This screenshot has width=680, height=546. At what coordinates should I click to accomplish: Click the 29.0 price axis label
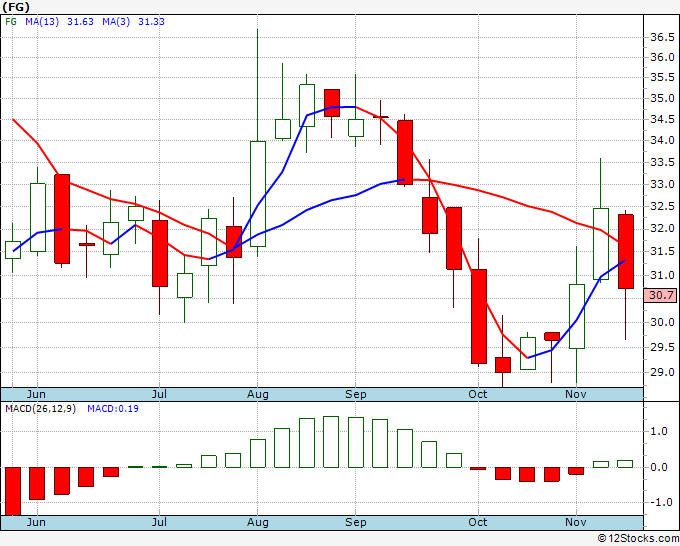coord(662,373)
